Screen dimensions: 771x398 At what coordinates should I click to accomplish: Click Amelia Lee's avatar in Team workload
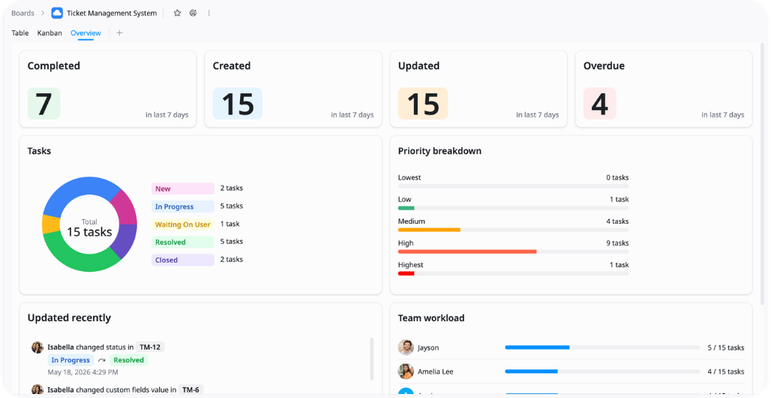(406, 371)
